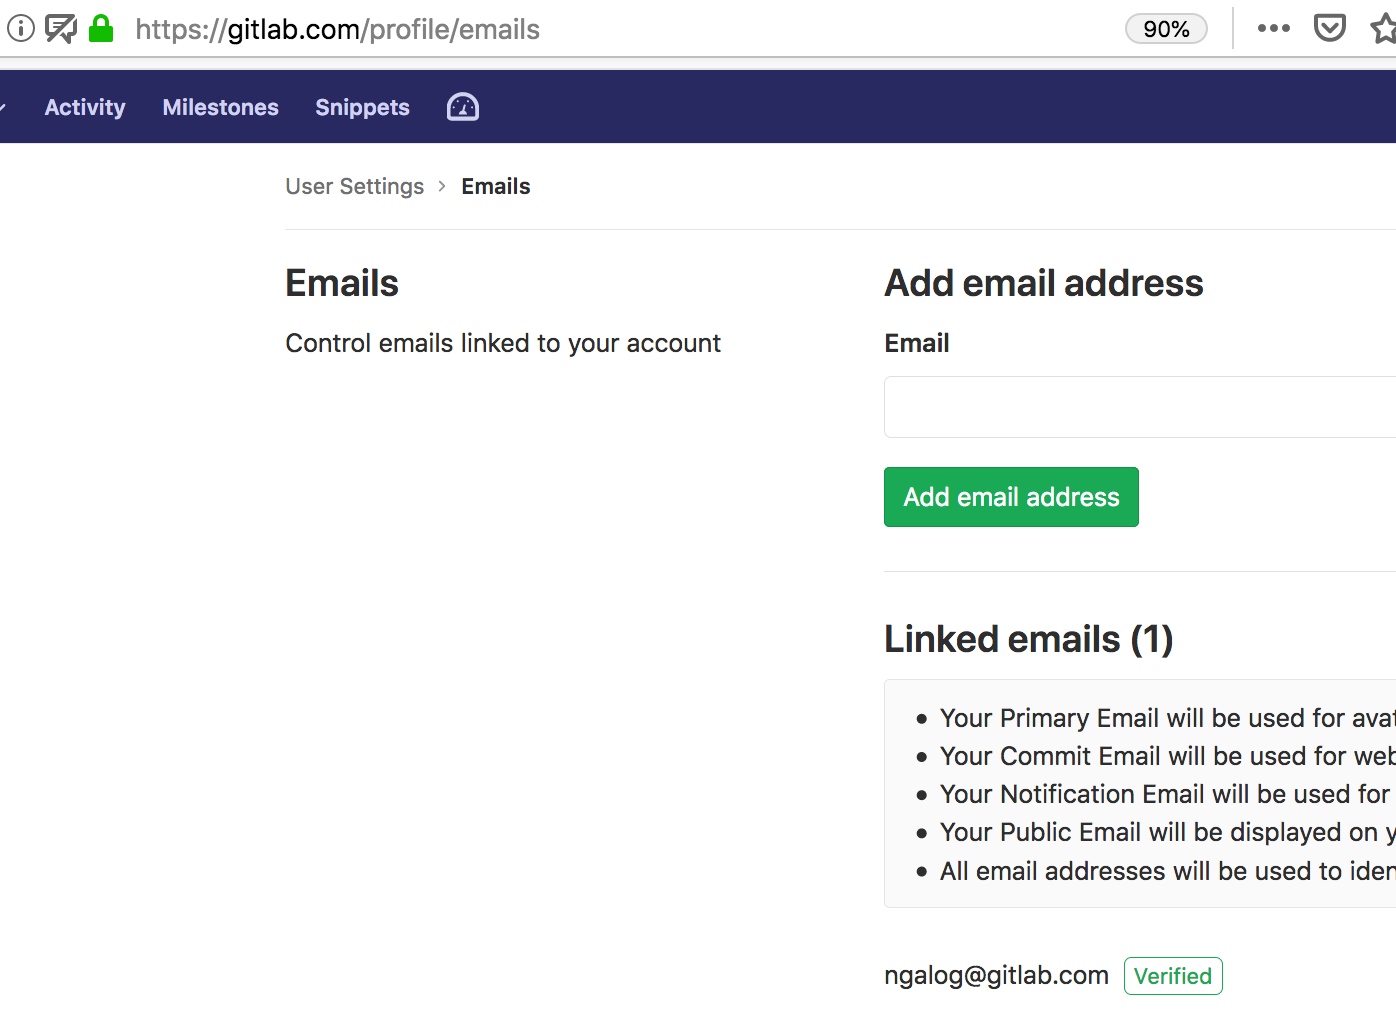The width and height of the screenshot is (1396, 1026).
Task: Click the ngalog@gitlab.com linked email
Action: 996,976
